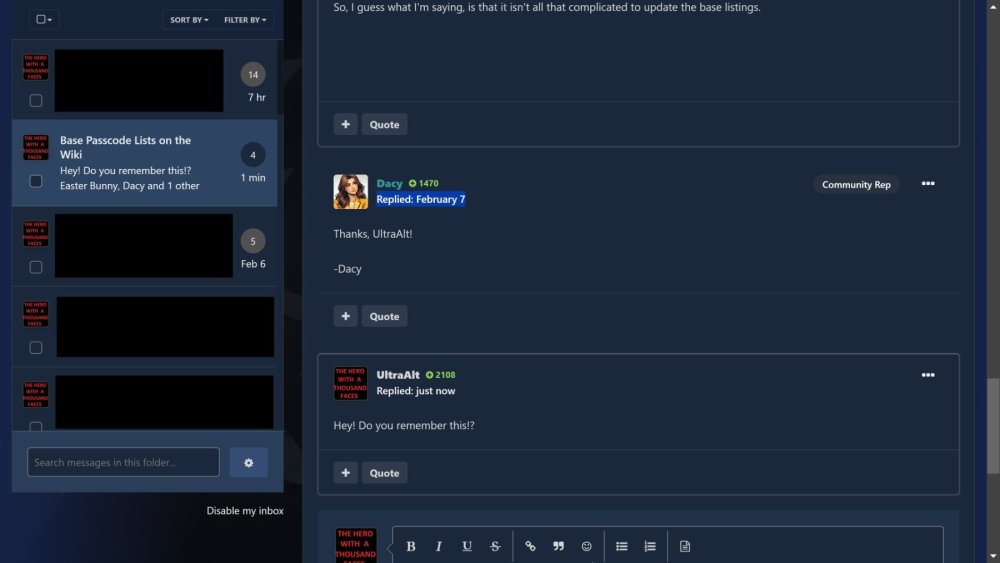The height and width of the screenshot is (563, 1000).
Task: Click the underline formatting icon
Action: 467,546
